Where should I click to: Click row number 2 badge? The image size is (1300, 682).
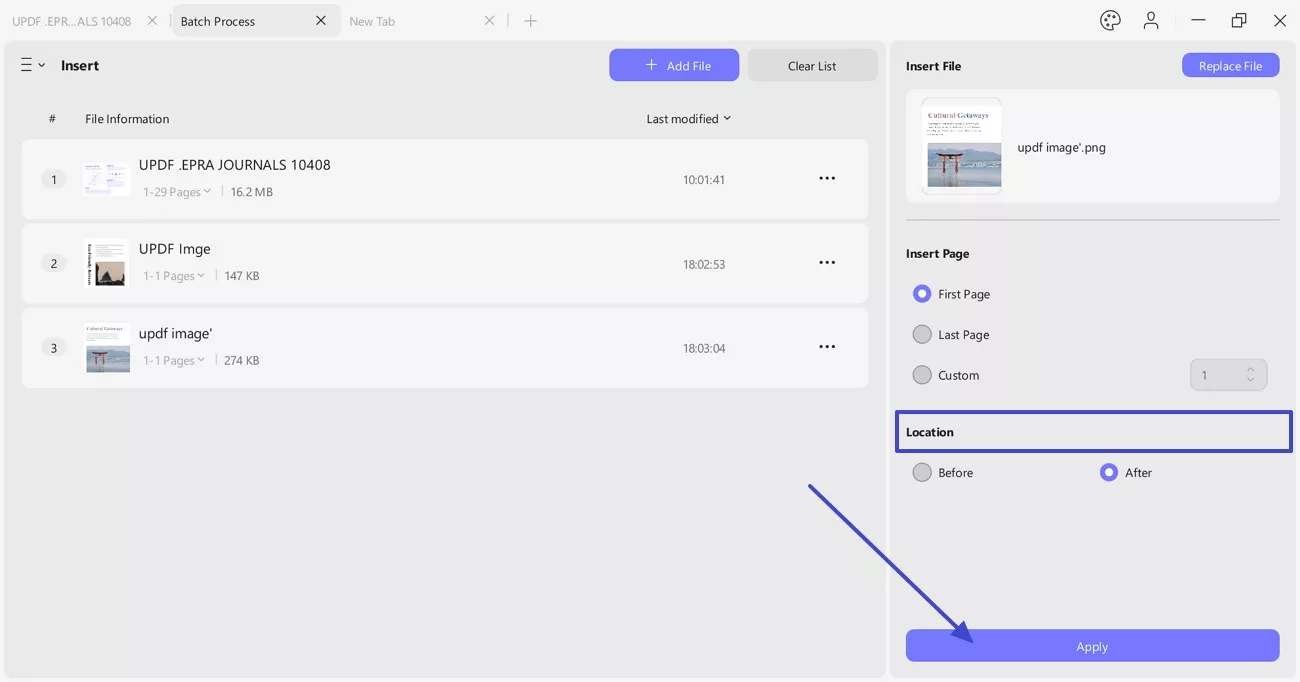click(54, 263)
